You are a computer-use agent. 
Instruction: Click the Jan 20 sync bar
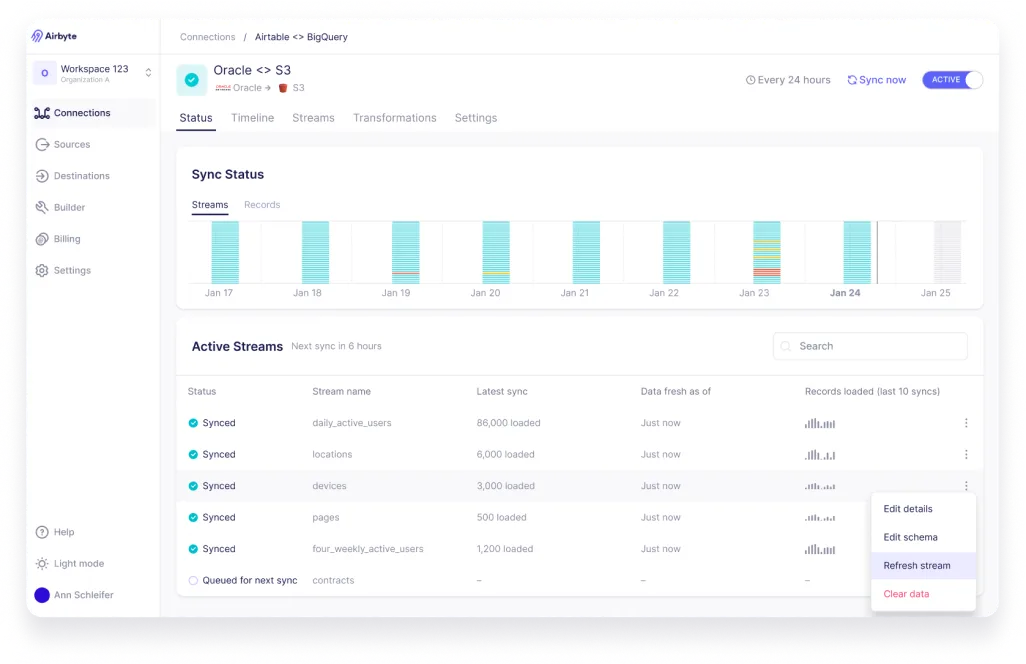point(496,252)
